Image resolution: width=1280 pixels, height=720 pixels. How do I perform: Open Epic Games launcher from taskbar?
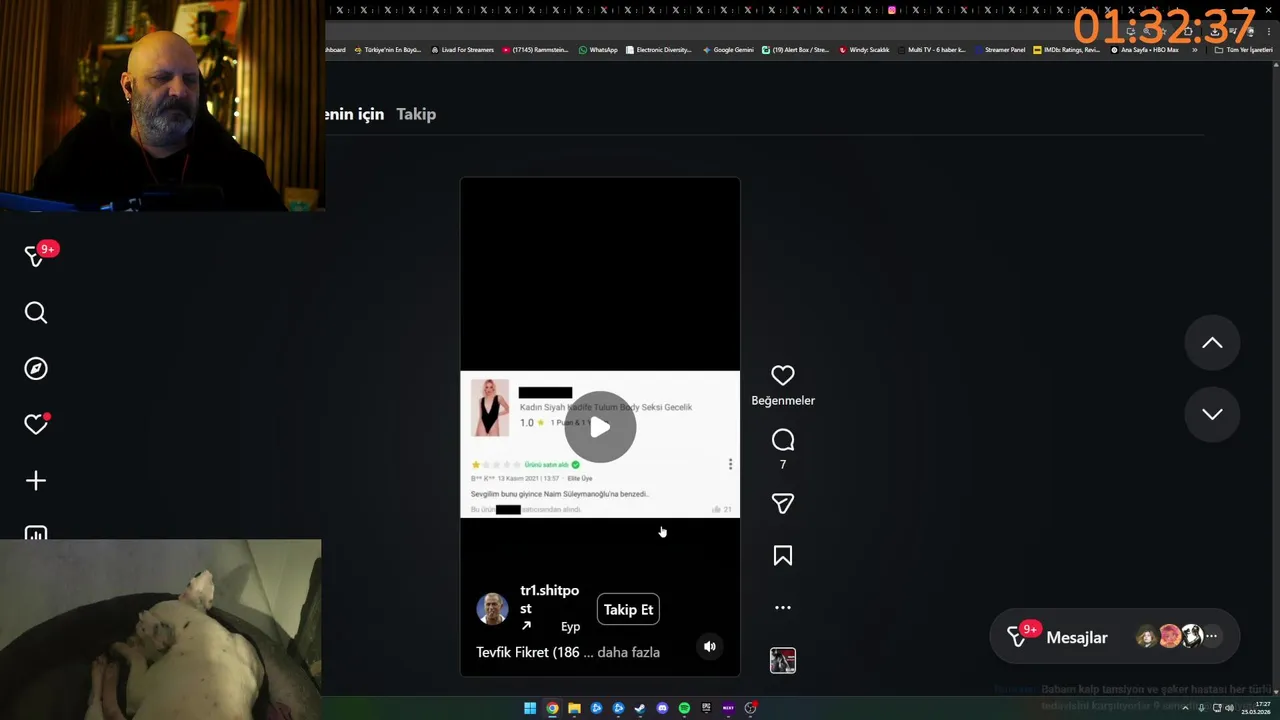click(x=706, y=708)
